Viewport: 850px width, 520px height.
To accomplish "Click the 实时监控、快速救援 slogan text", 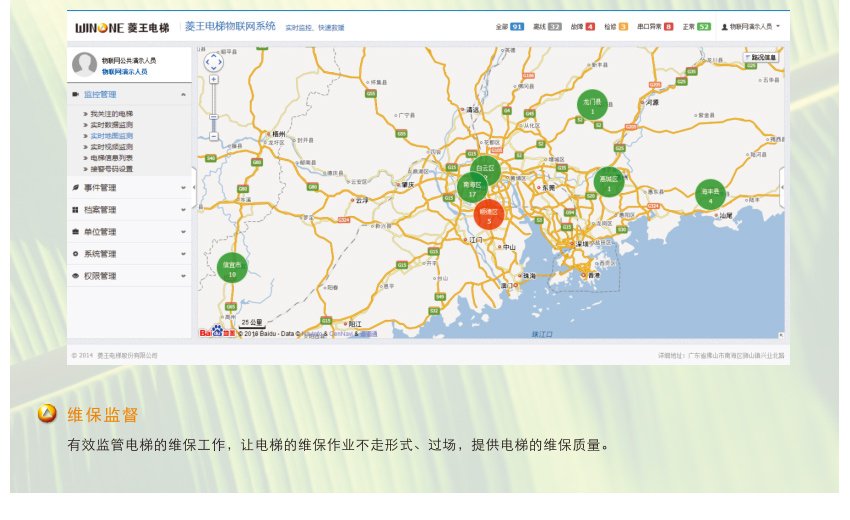I will click(315, 28).
